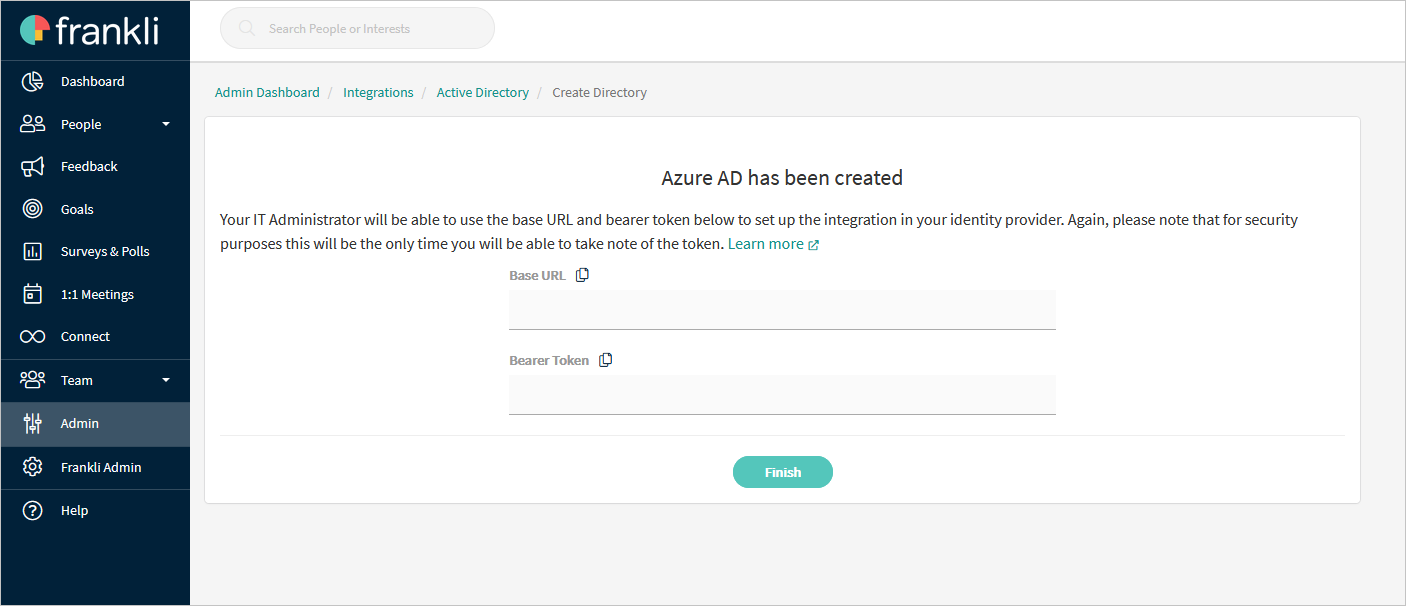
Task: Open Help via the question mark icon
Action: click(x=32, y=510)
